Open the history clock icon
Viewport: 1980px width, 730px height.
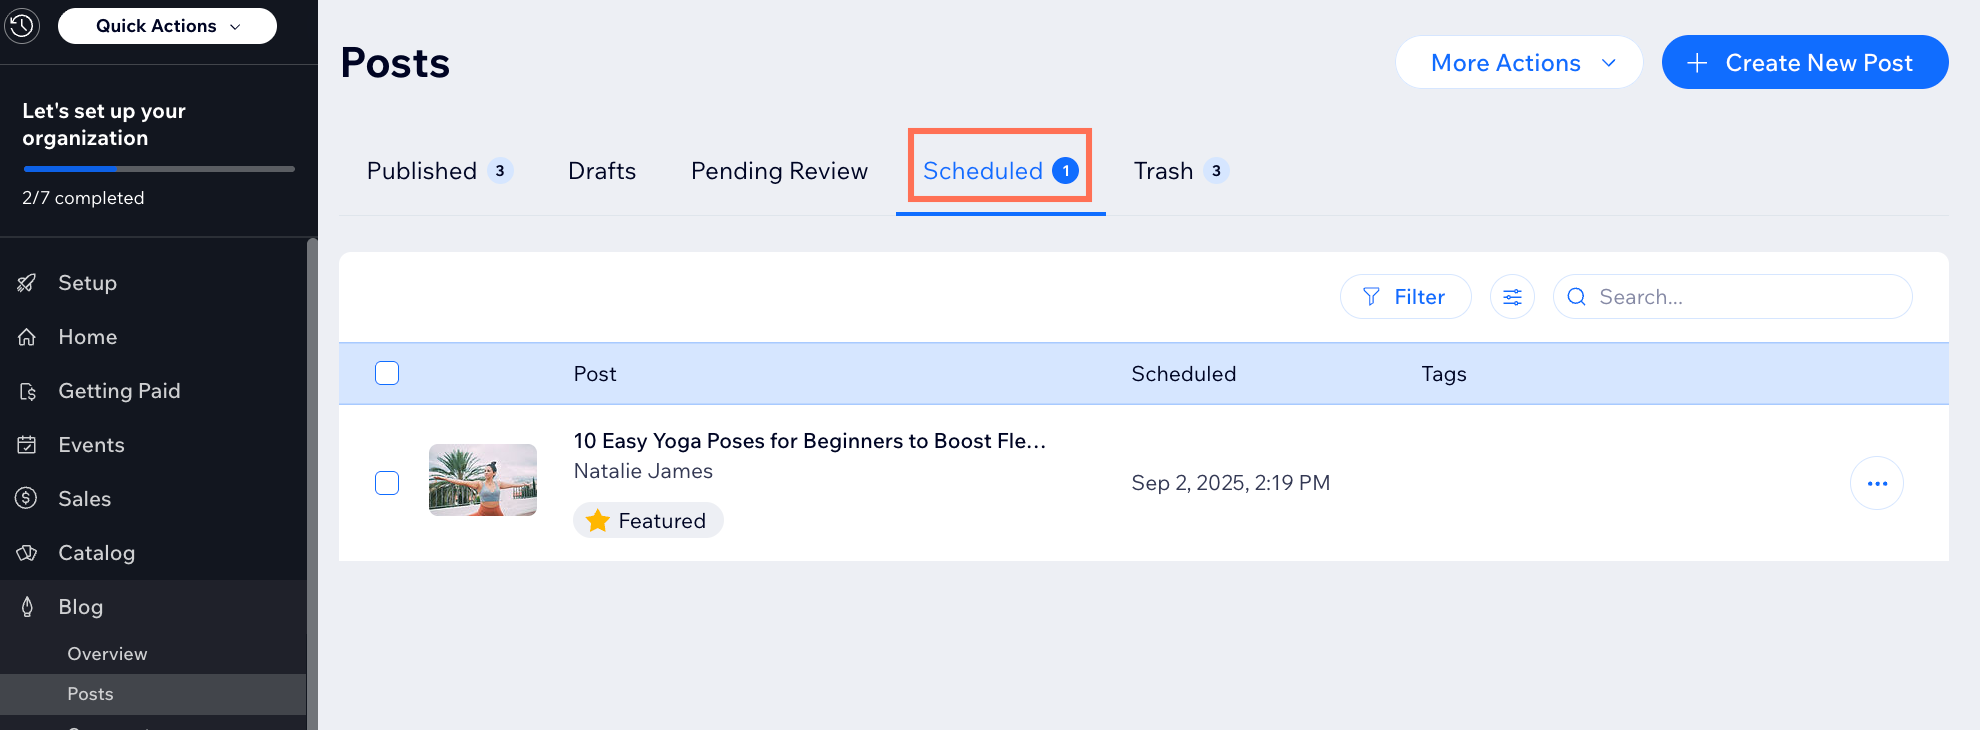[x=22, y=26]
